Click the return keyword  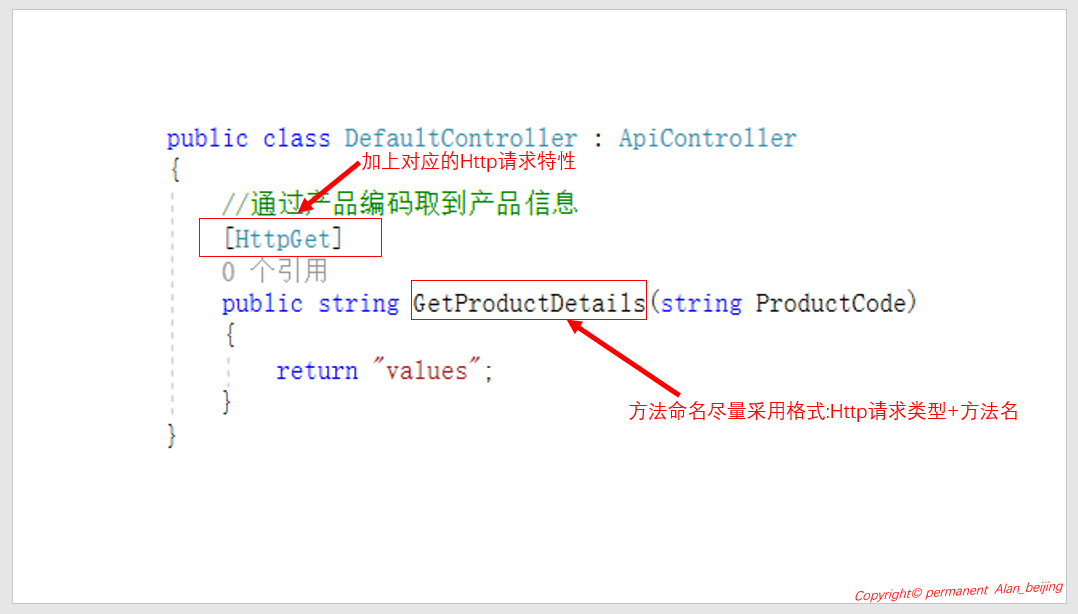(x=317, y=371)
